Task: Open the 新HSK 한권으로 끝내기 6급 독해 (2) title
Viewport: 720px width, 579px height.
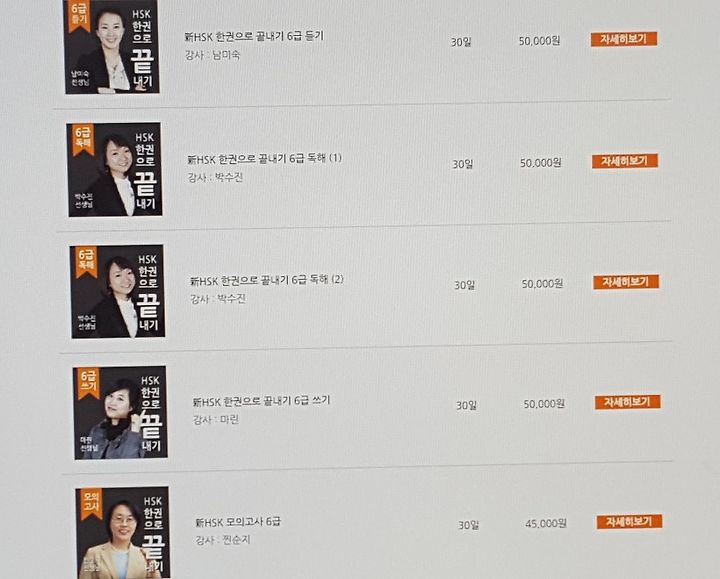Action: pyautogui.click(x=267, y=280)
